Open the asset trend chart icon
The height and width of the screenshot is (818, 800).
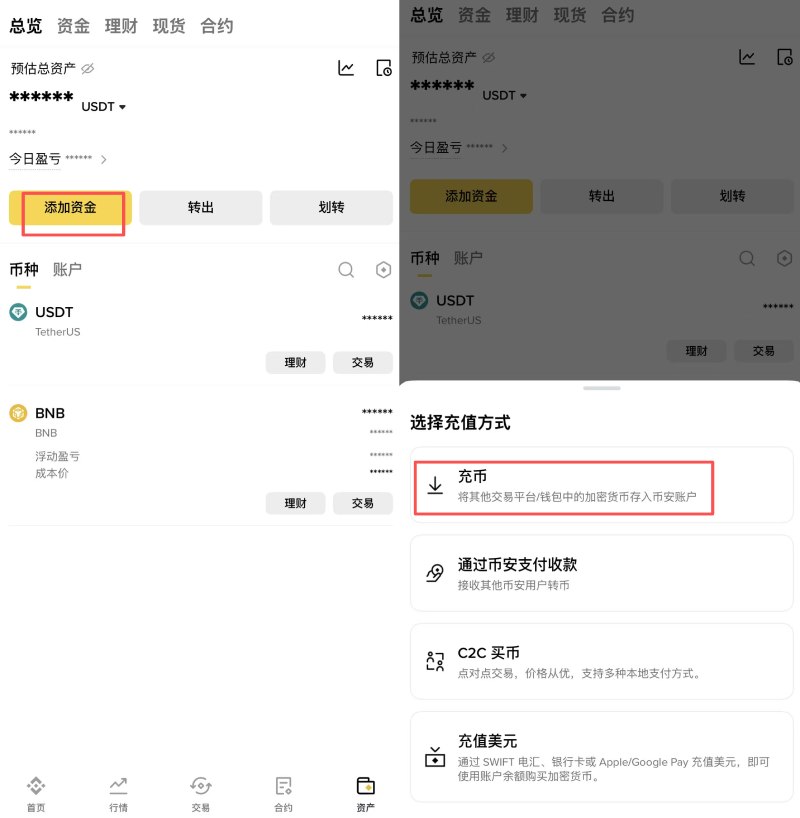346,68
